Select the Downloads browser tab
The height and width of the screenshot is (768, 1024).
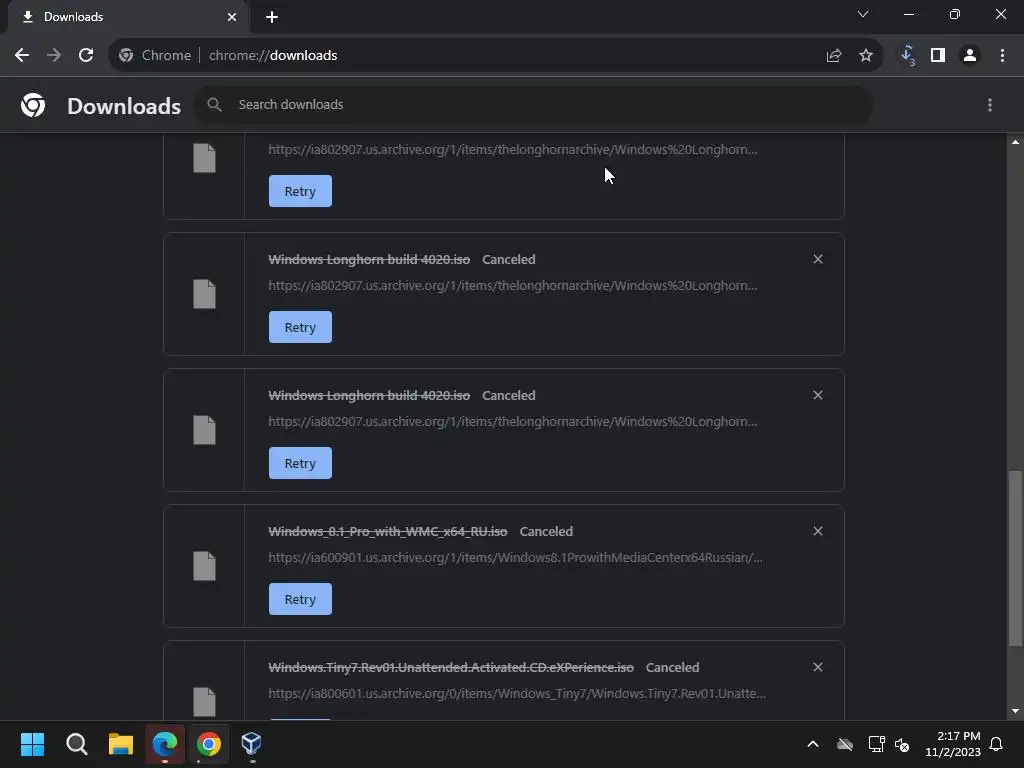[x=127, y=17]
